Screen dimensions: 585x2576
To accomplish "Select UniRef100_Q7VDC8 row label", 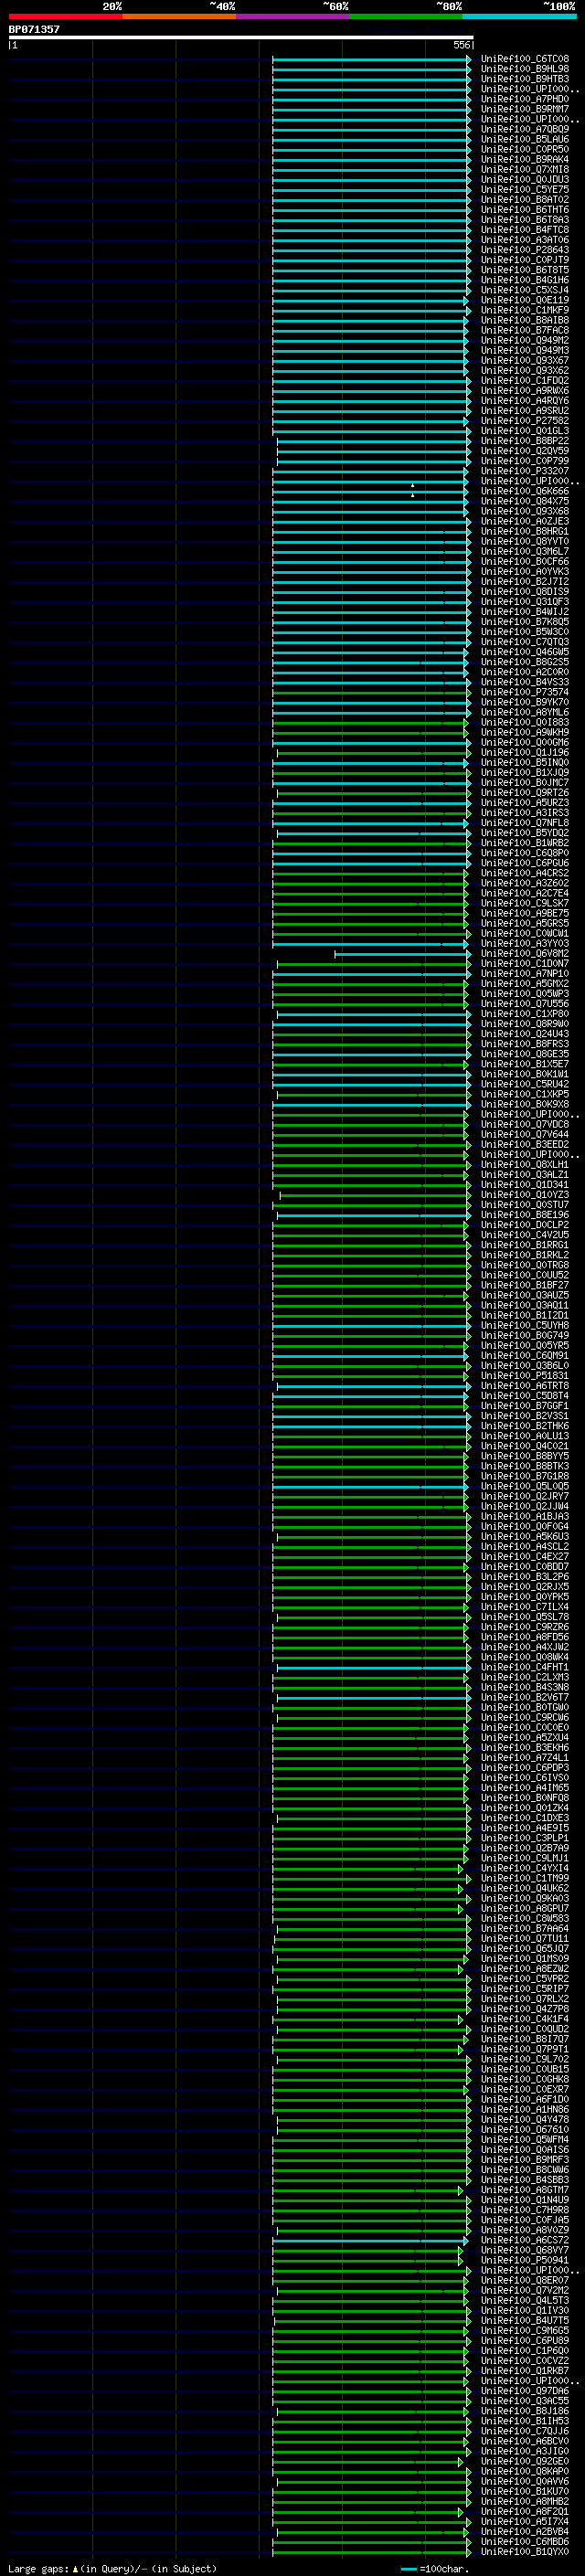I will (x=524, y=1124).
